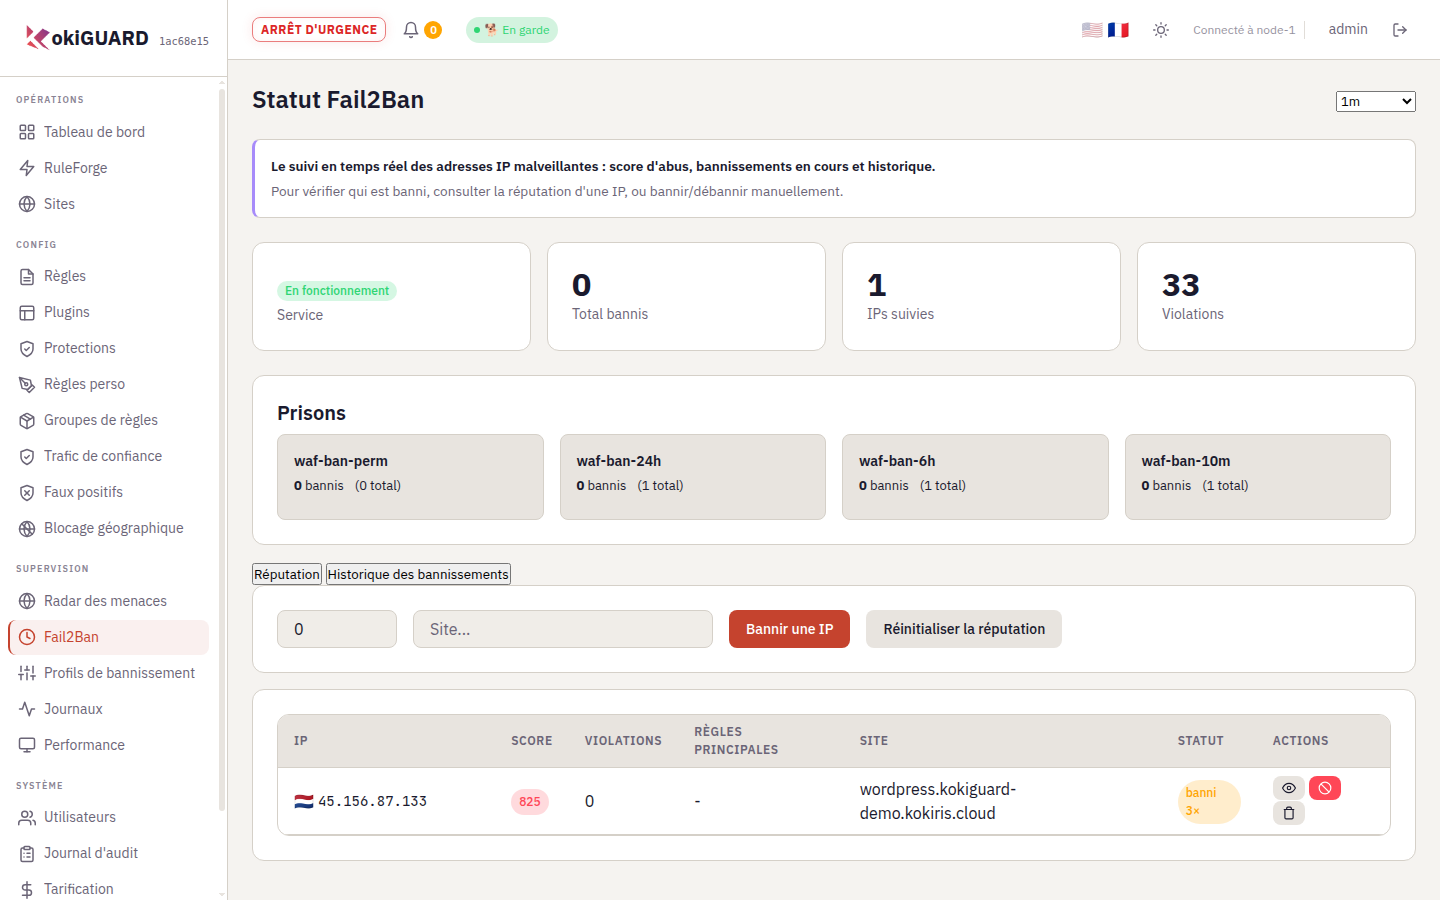Open Trafic de confiance
The height and width of the screenshot is (900, 1440).
[x=108, y=456]
